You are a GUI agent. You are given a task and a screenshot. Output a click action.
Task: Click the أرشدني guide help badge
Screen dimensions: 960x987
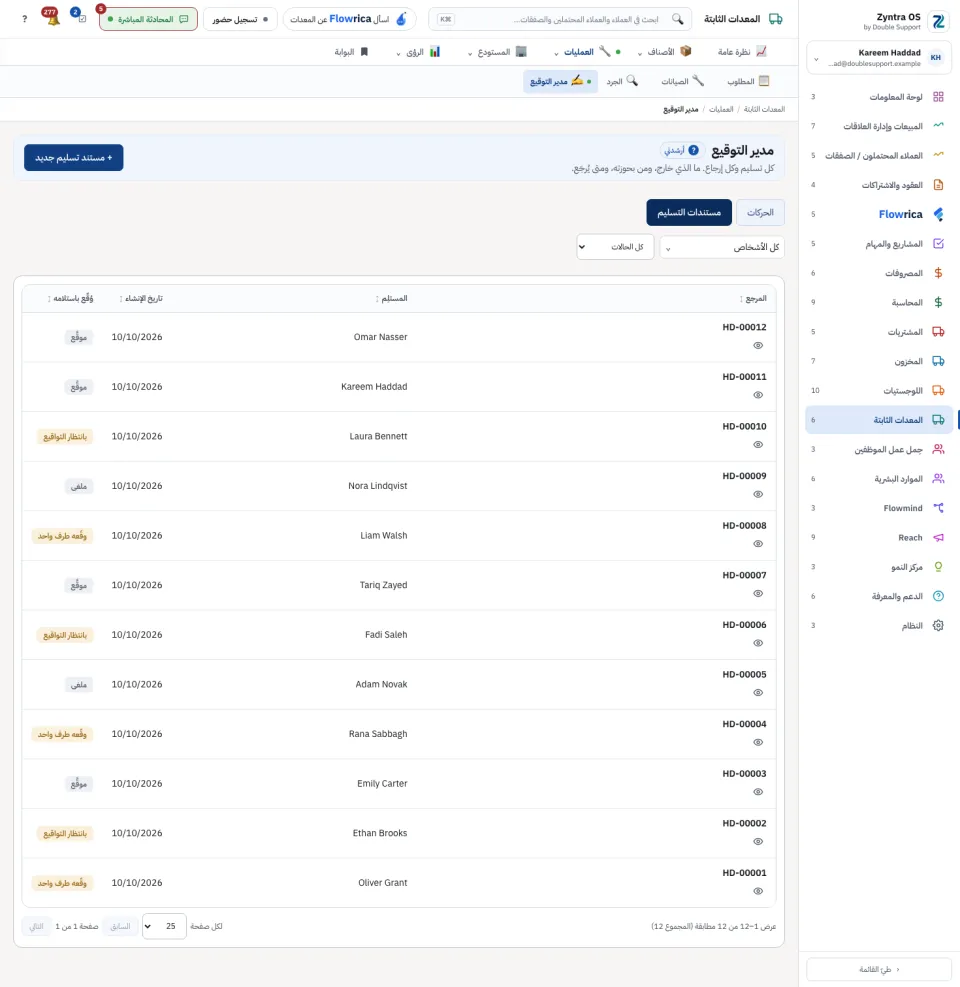(x=681, y=150)
